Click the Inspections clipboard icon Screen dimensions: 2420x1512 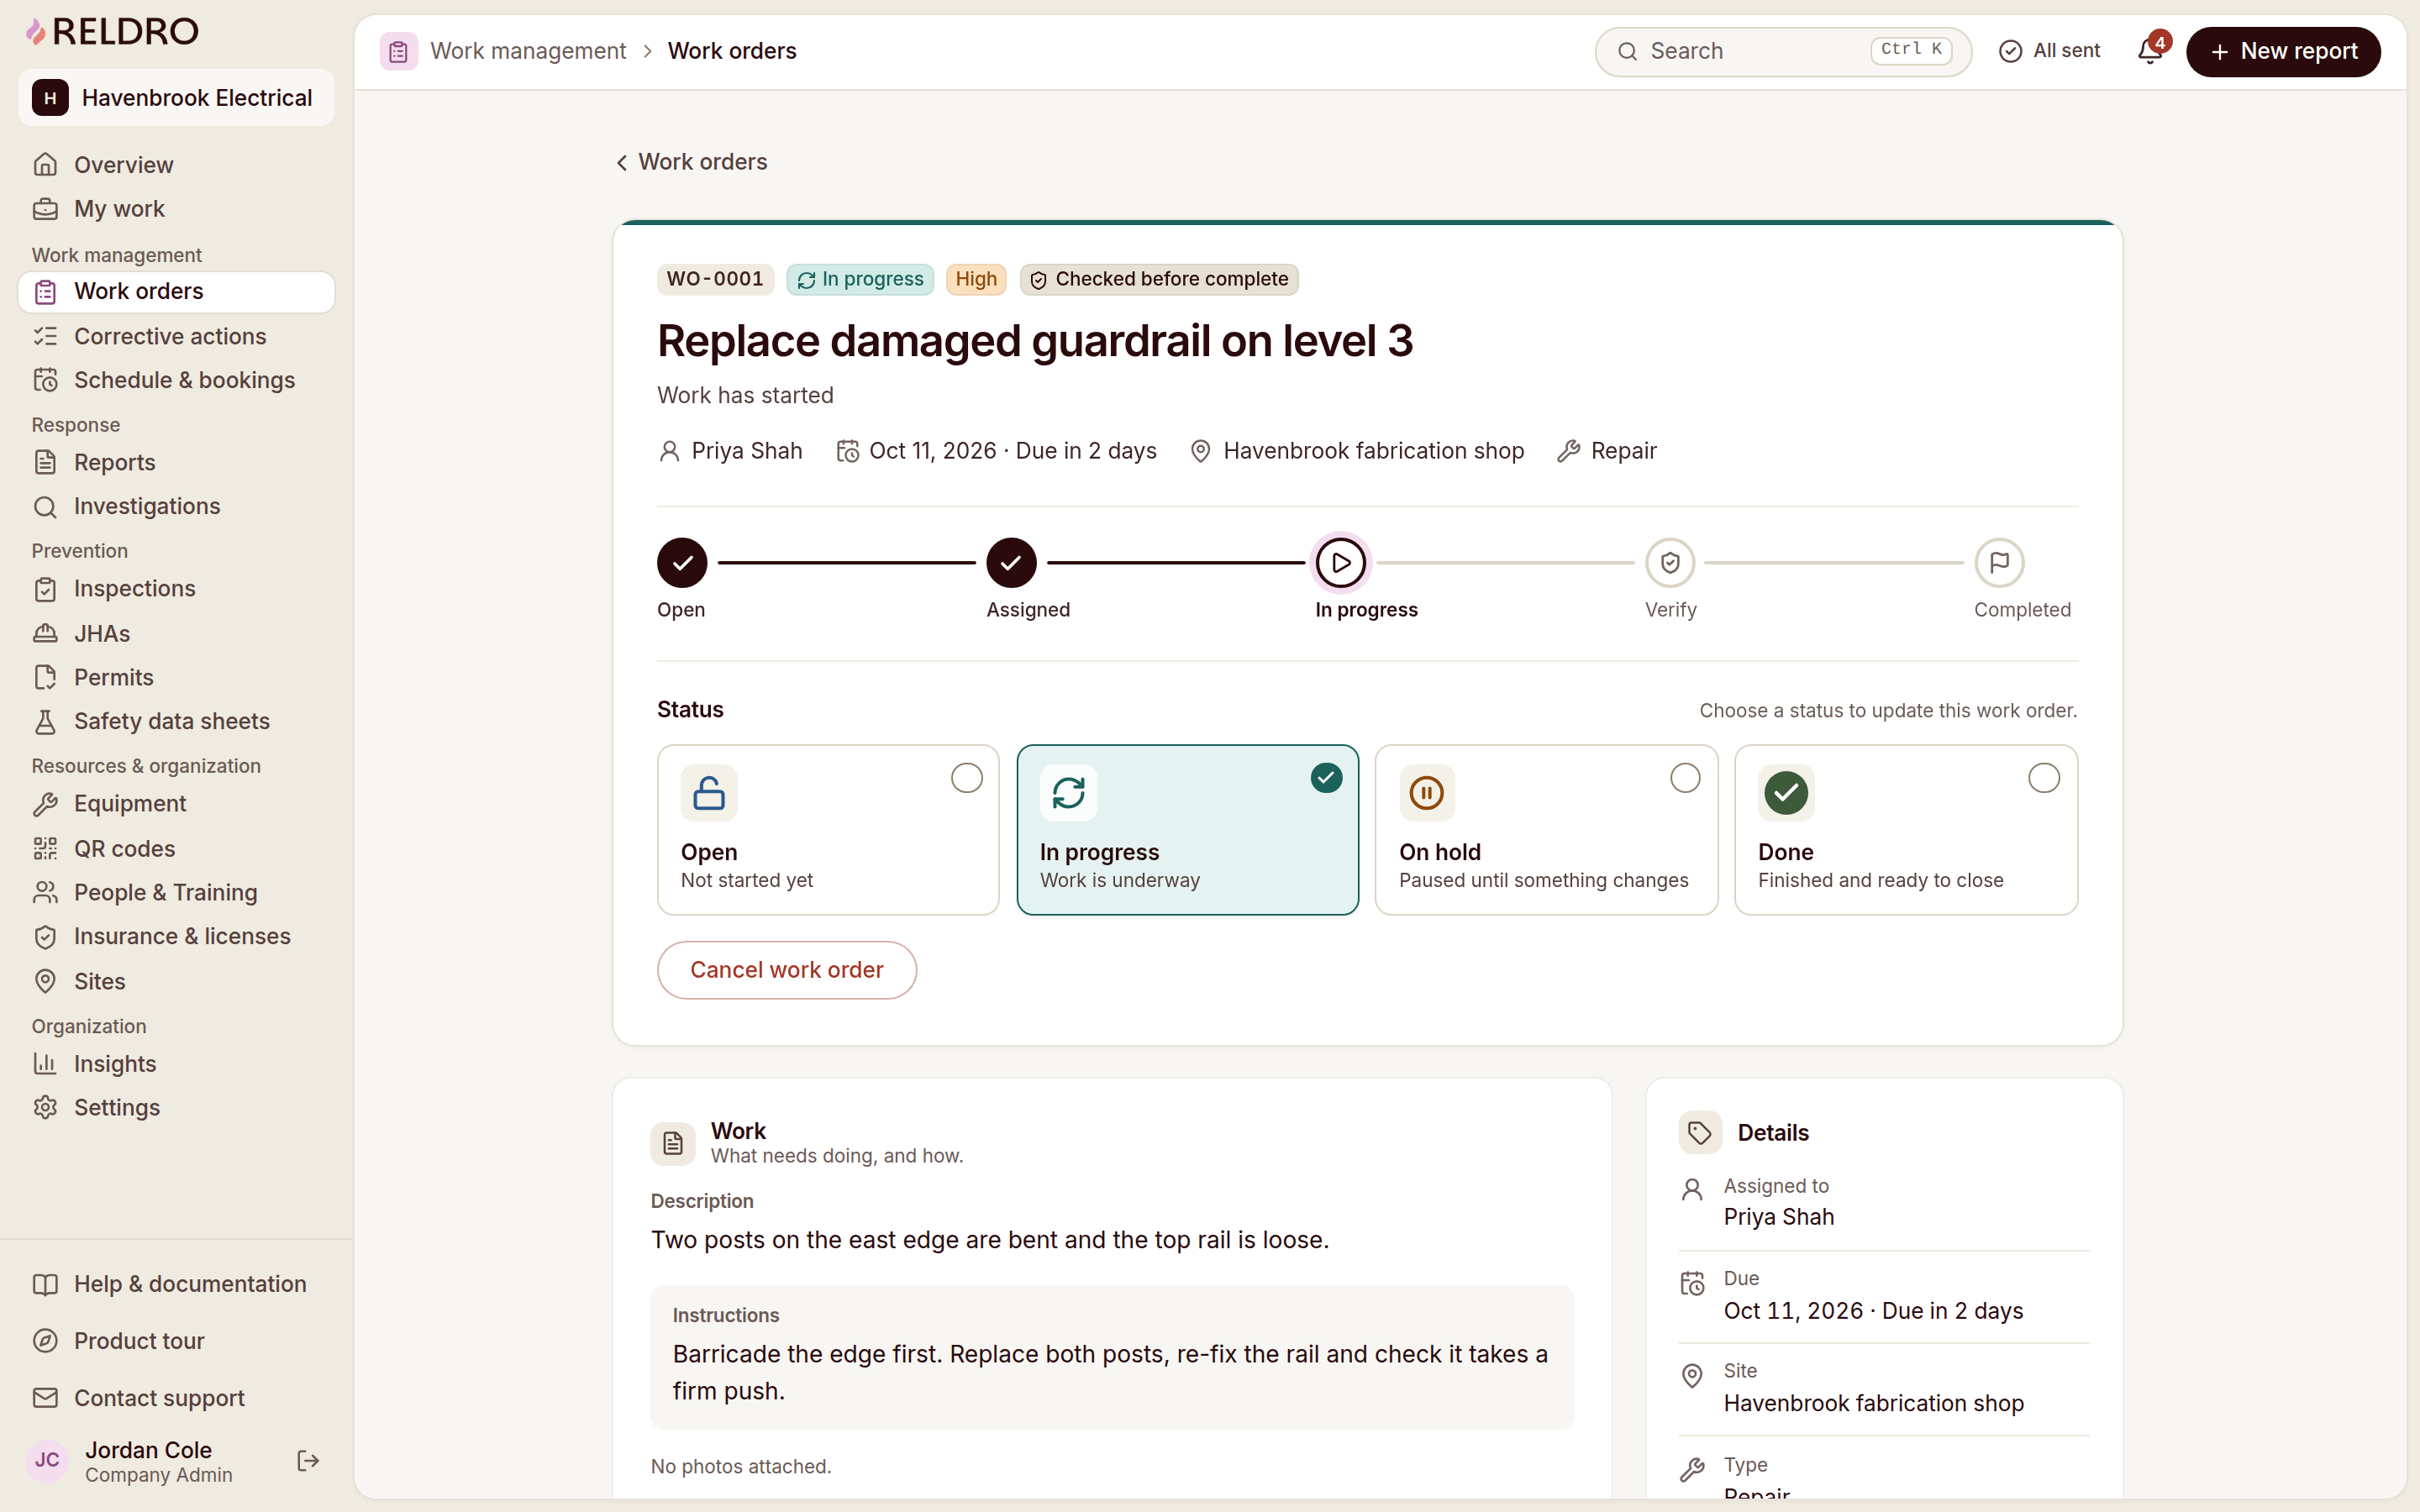[x=45, y=589]
